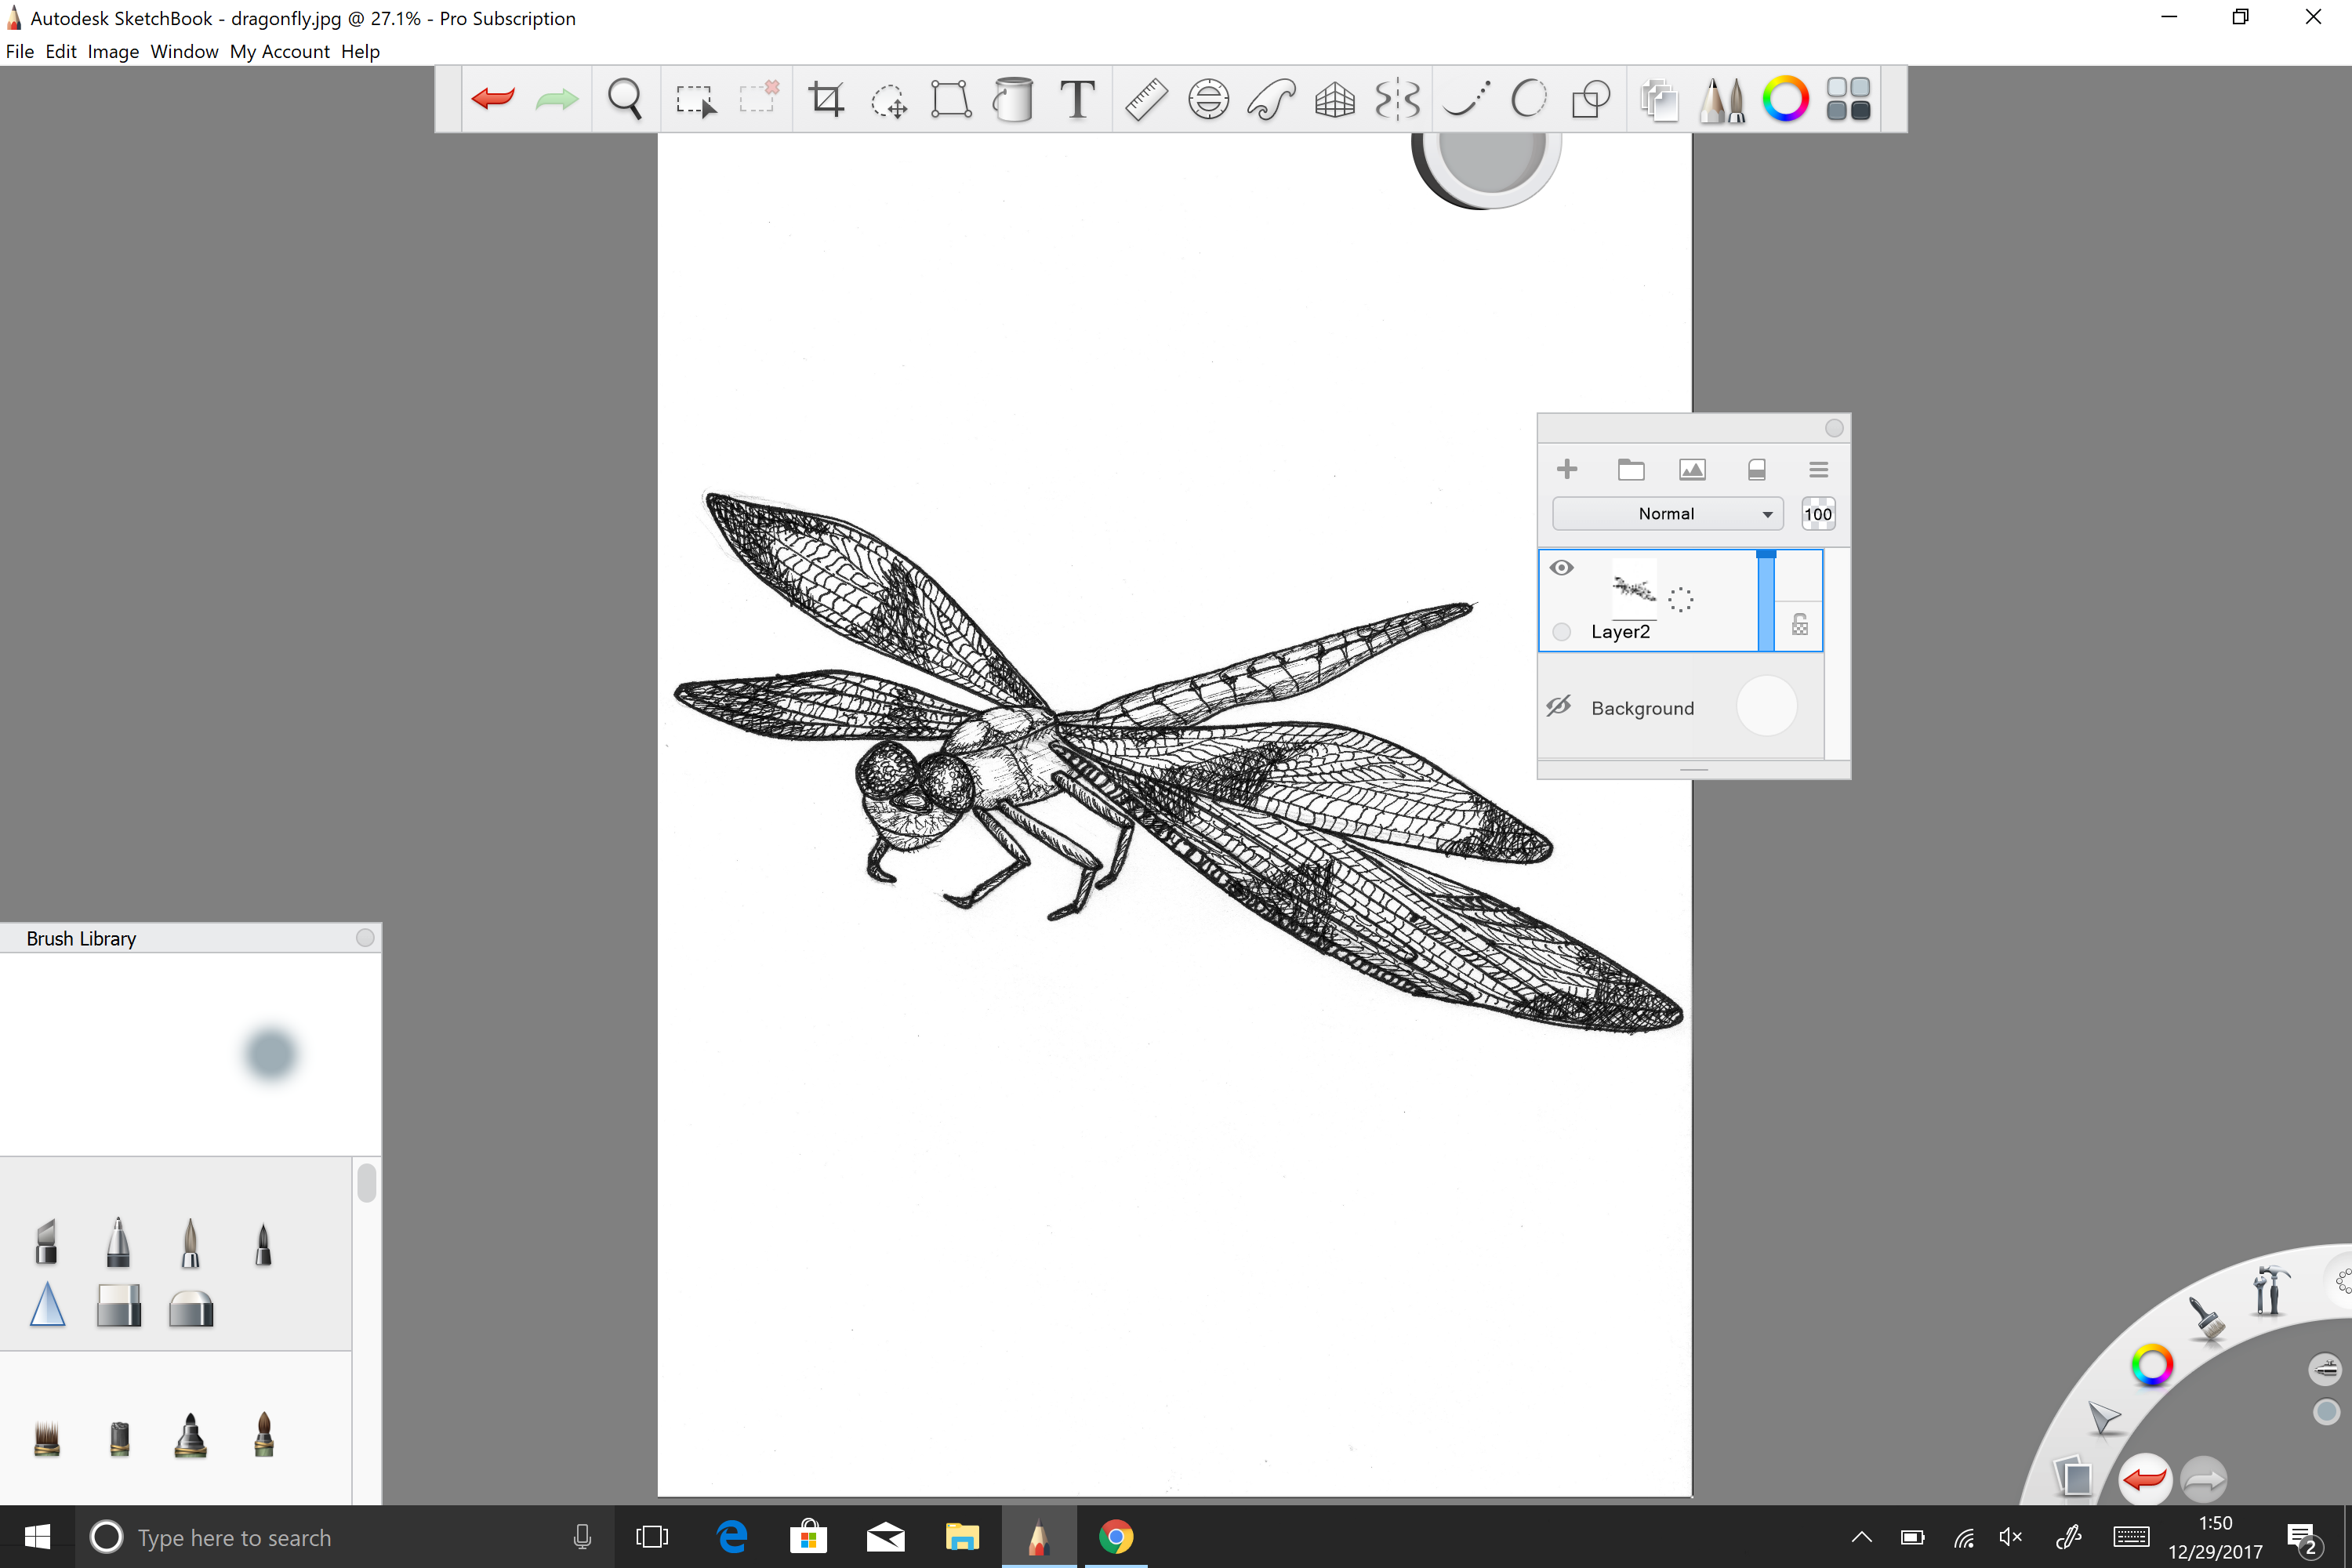Toggle Layer2 visibility eye

1561,568
